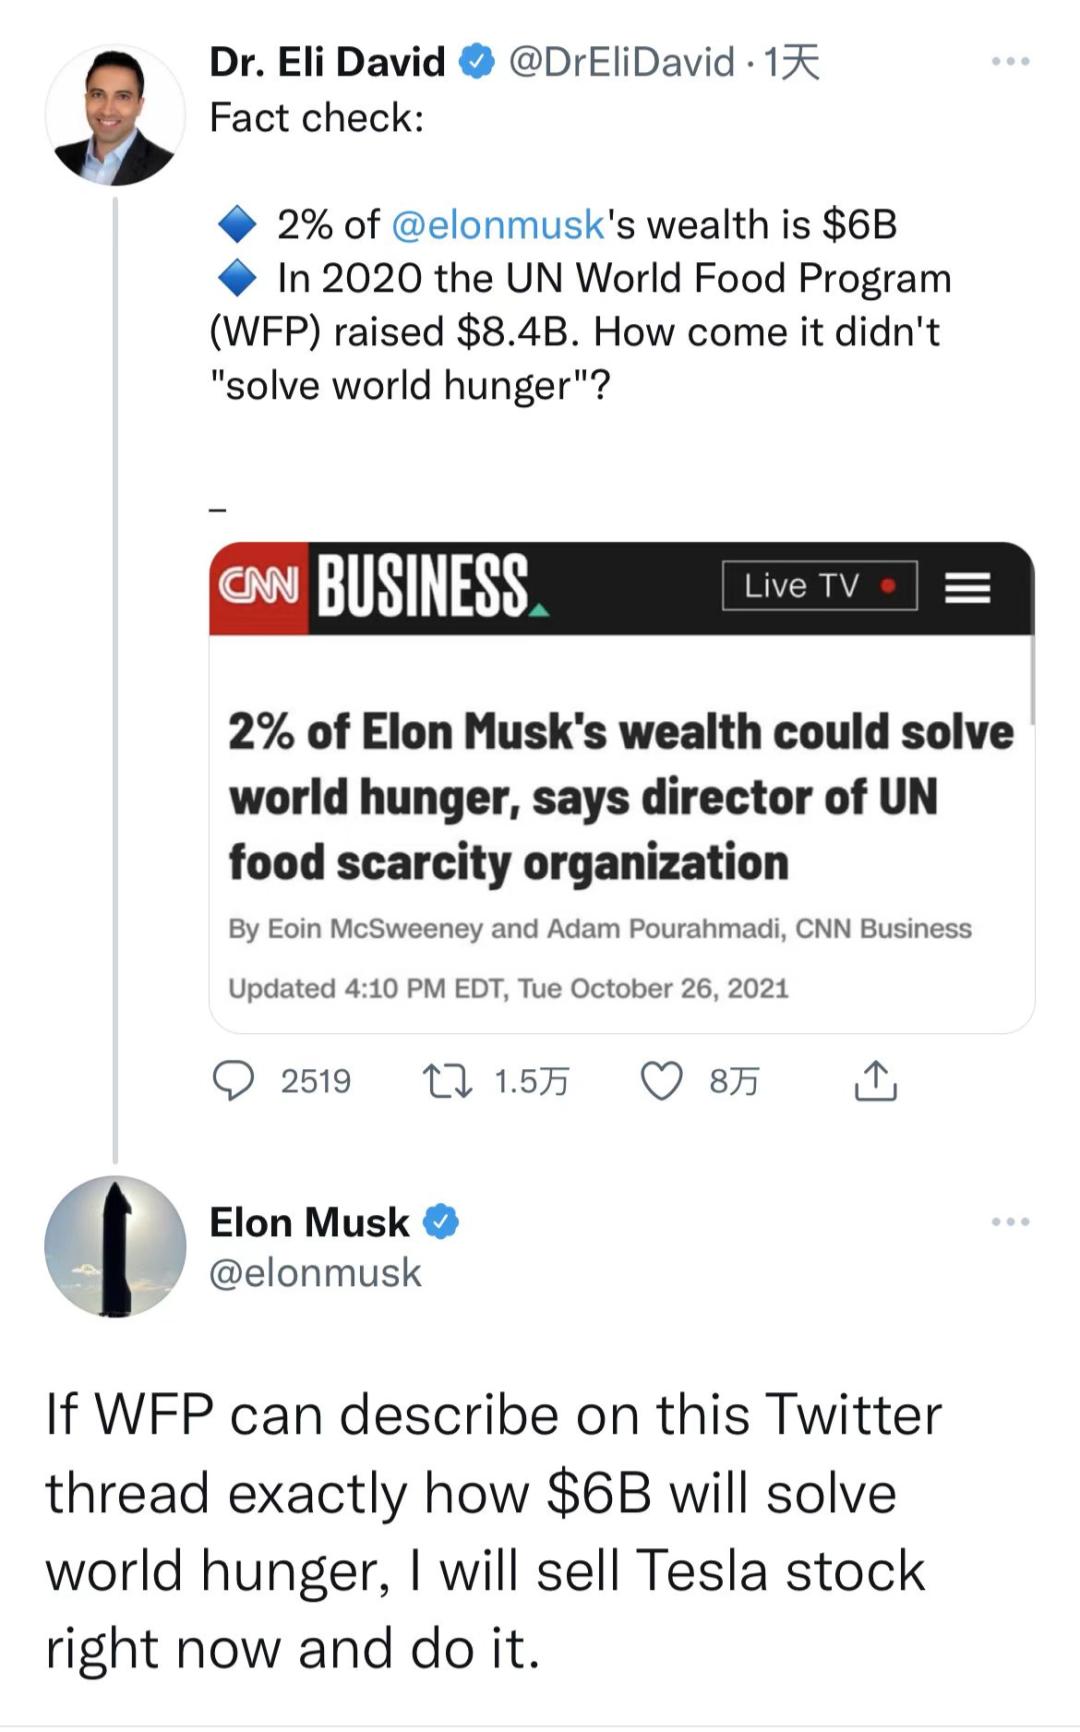This screenshot has width=1080, height=1732.
Task: Click the BUSINESS section label
Action: point(425,587)
